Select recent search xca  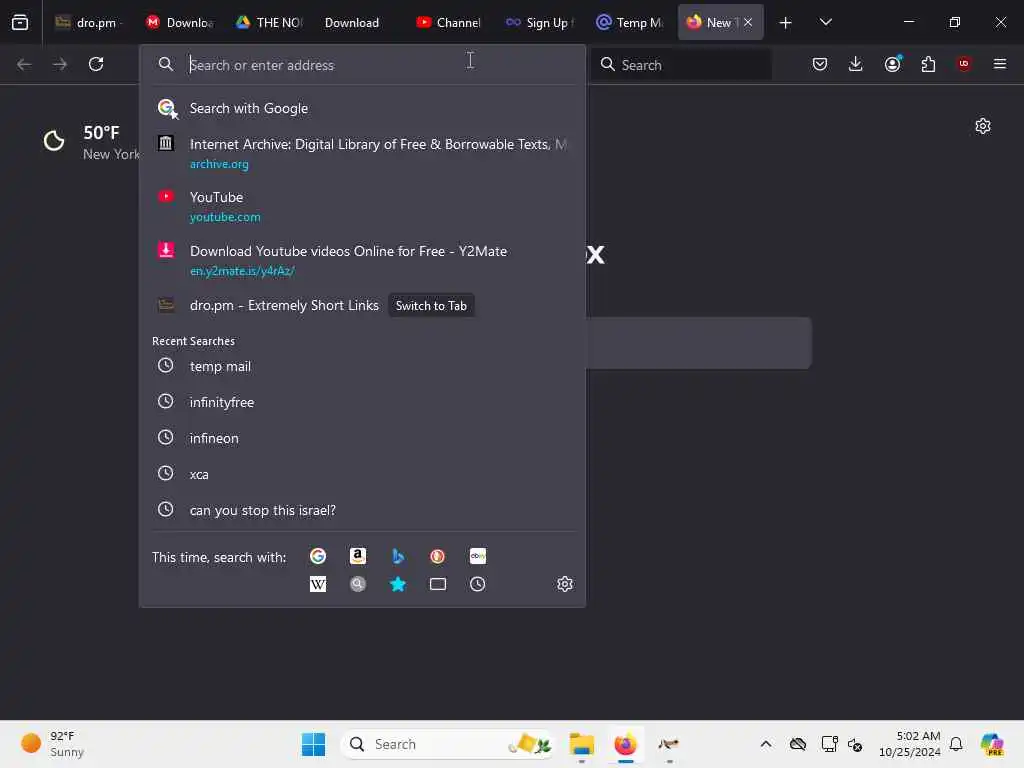[362, 474]
